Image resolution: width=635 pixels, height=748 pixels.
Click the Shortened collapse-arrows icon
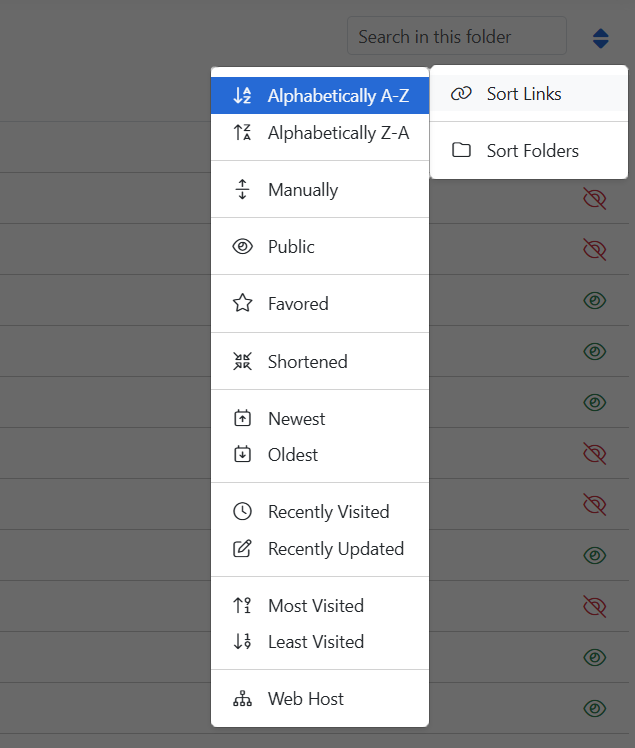point(242,361)
